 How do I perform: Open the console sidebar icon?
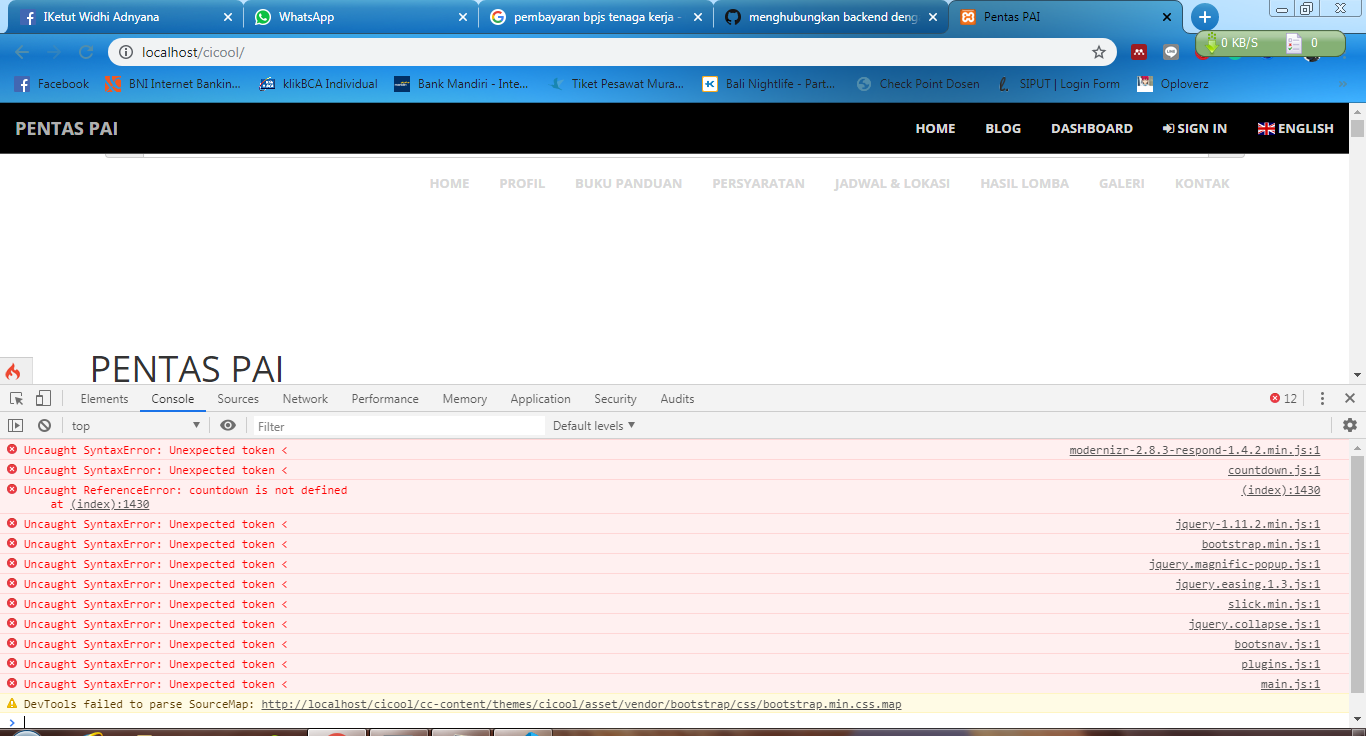pos(16,425)
